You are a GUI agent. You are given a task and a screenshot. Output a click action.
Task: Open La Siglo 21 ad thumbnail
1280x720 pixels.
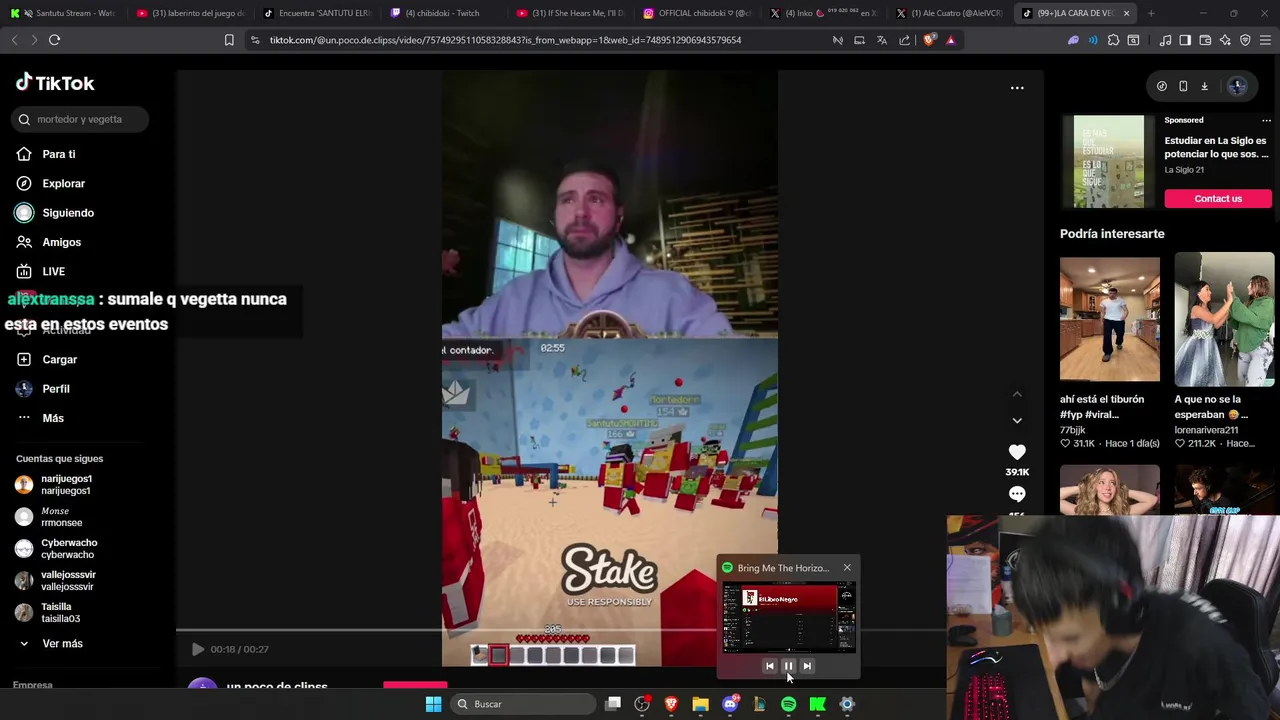(x=1109, y=162)
